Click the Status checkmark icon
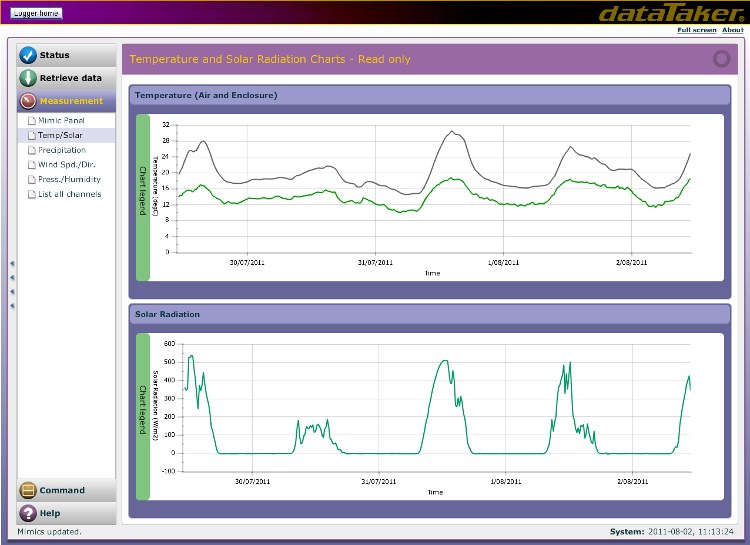This screenshot has width=750, height=545. (x=28, y=55)
